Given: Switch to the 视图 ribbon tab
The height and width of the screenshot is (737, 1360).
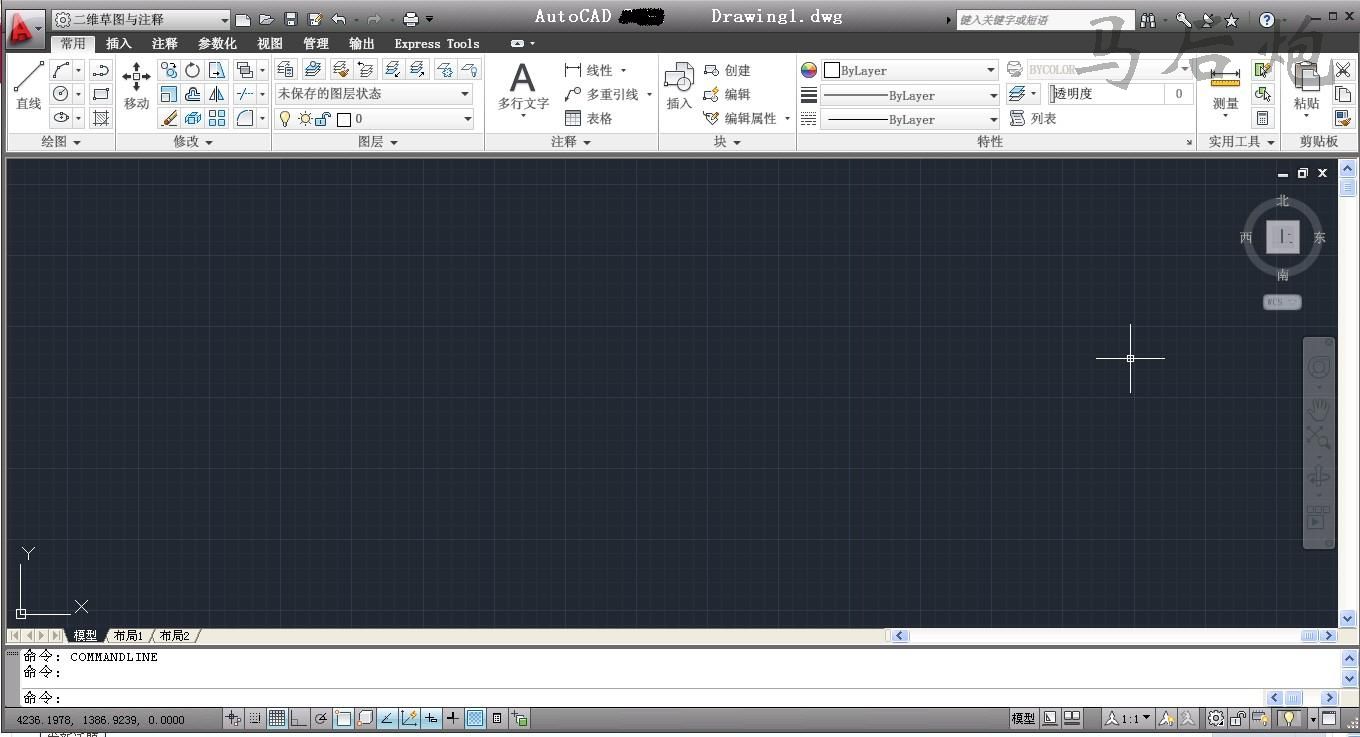Looking at the screenshot, I should click(x=270, y=44).
